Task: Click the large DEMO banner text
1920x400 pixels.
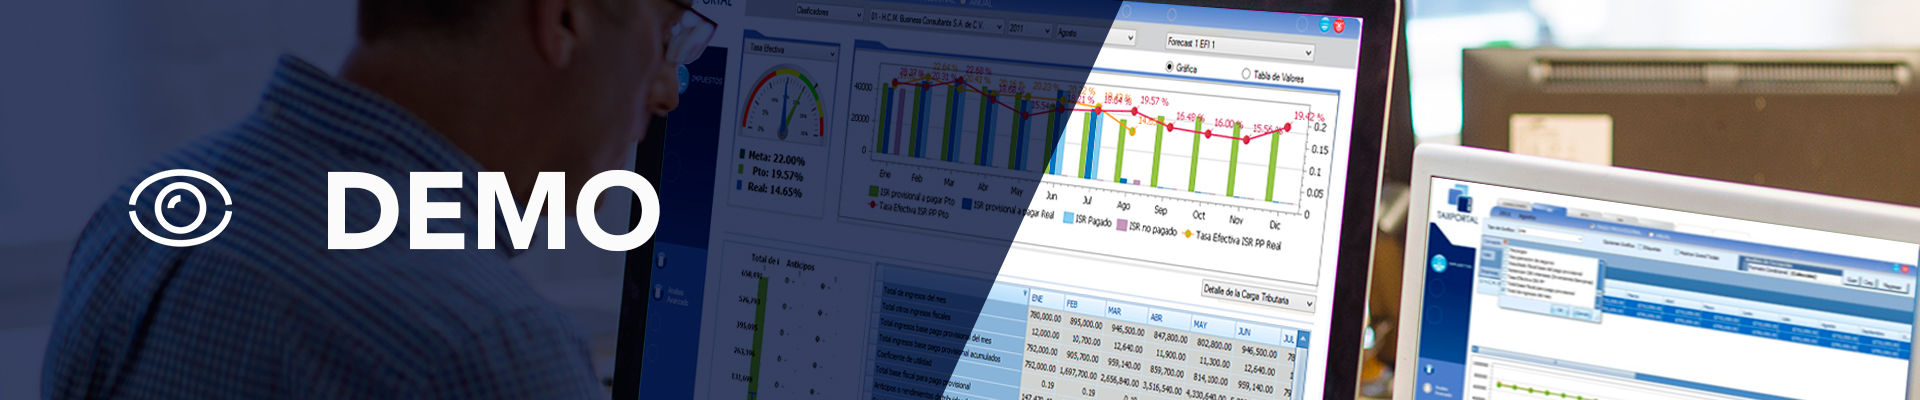Action: pyautogui.click(x=493, y=210)
